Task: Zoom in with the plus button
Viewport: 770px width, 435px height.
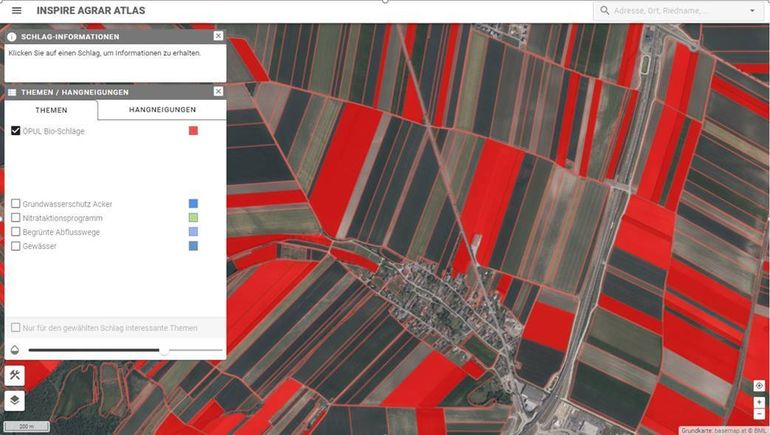Action: click(x=759, y=402)
